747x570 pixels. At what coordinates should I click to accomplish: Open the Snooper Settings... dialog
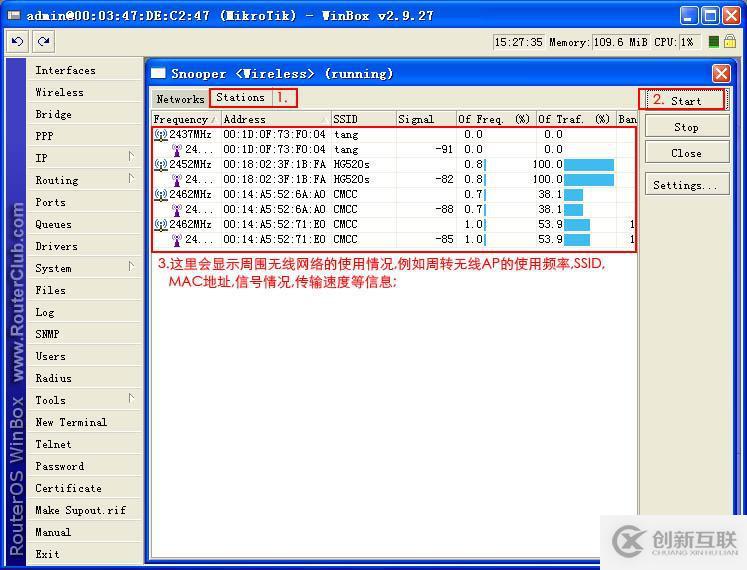click(686, 184)
